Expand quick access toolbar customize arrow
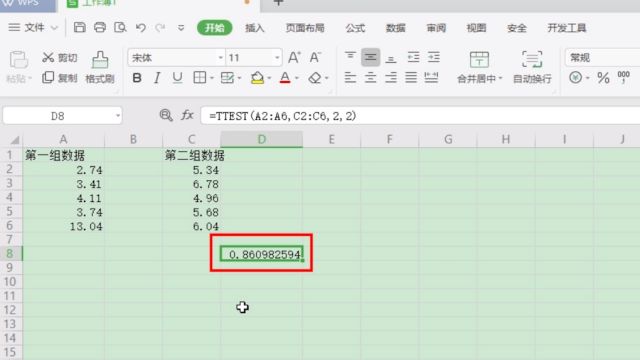 (181, 28)
